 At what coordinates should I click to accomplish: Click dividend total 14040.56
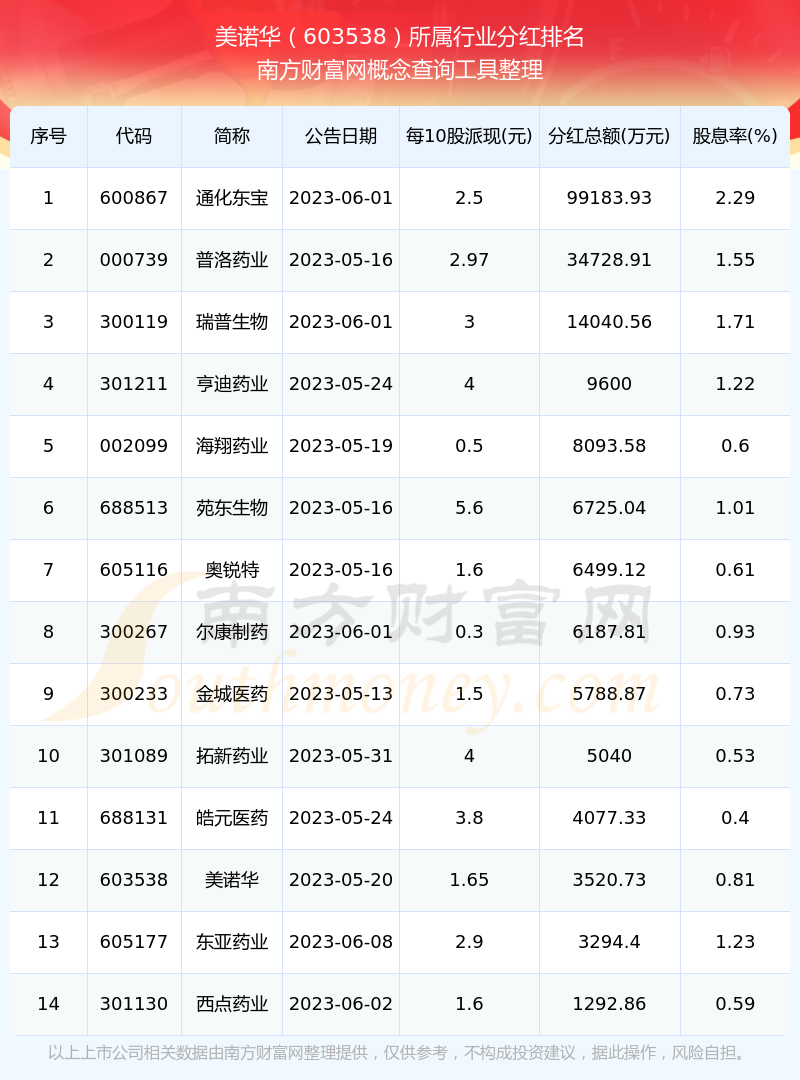(609, 322)
